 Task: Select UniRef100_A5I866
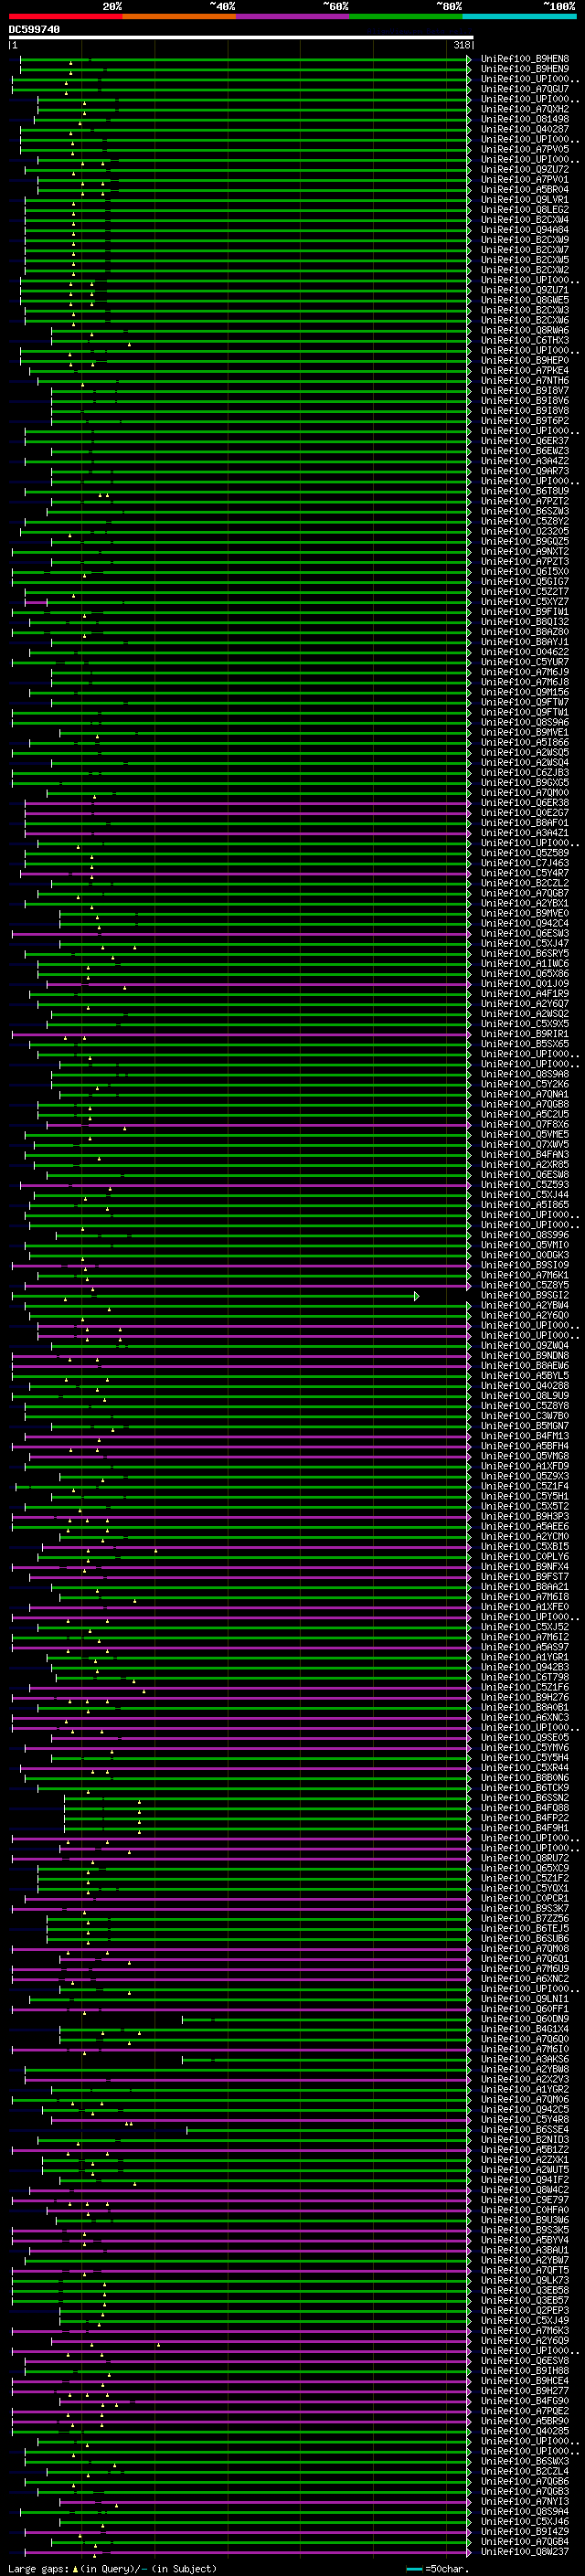525,742
